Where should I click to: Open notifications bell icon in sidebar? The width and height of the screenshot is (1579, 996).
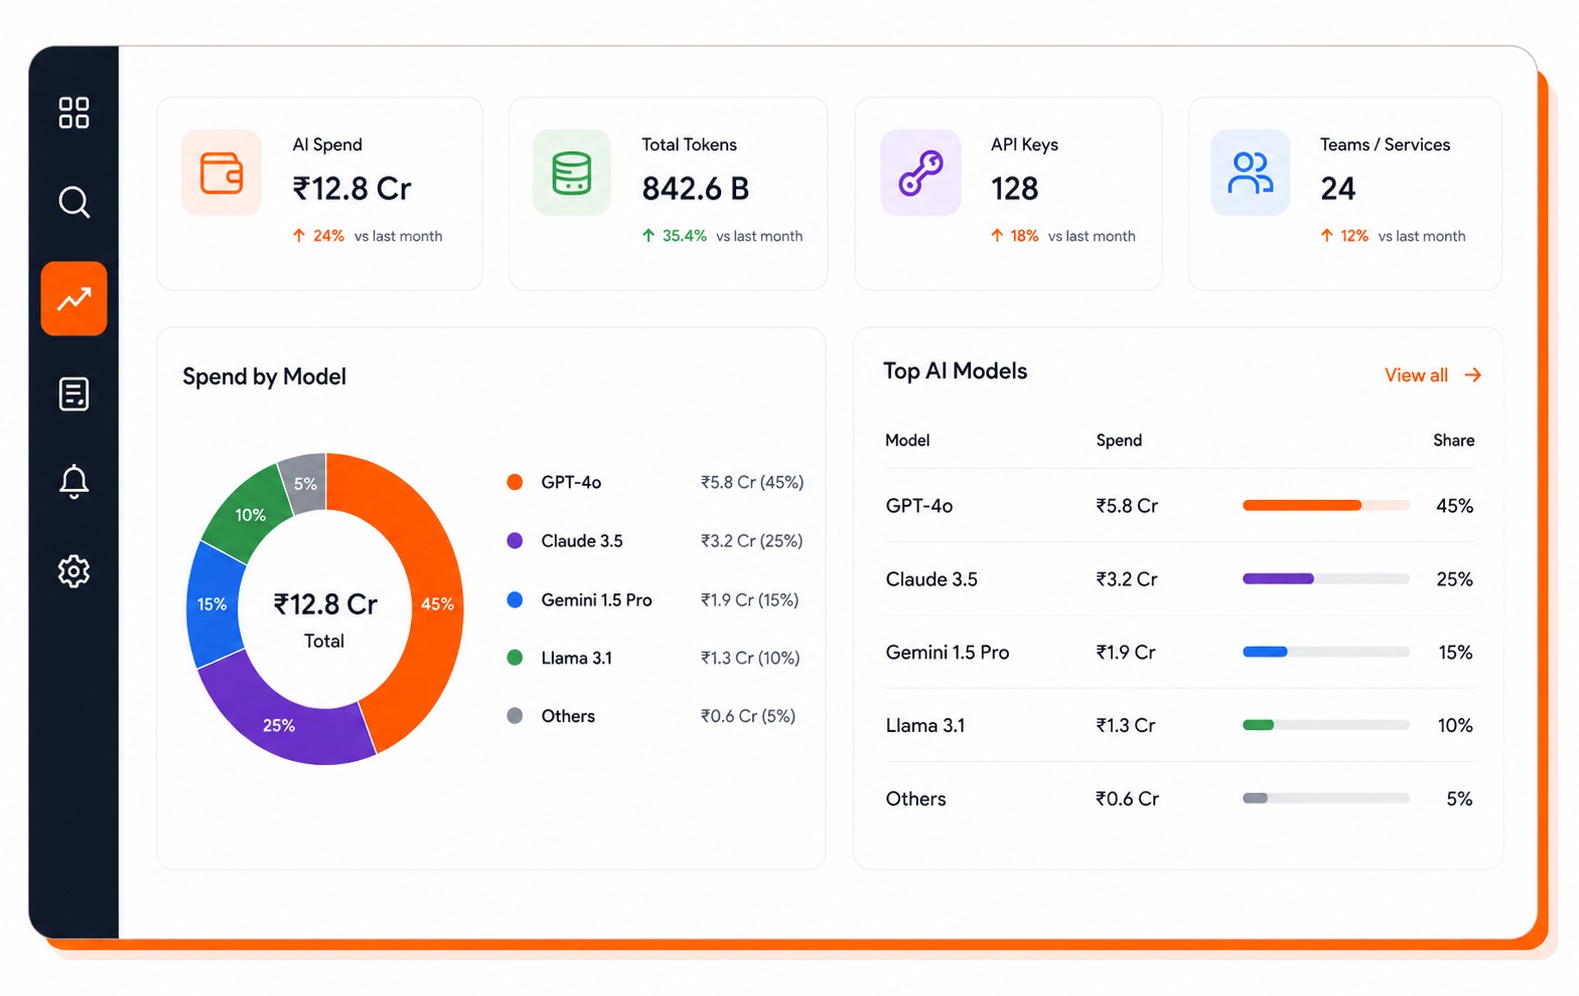click(74, 482)
